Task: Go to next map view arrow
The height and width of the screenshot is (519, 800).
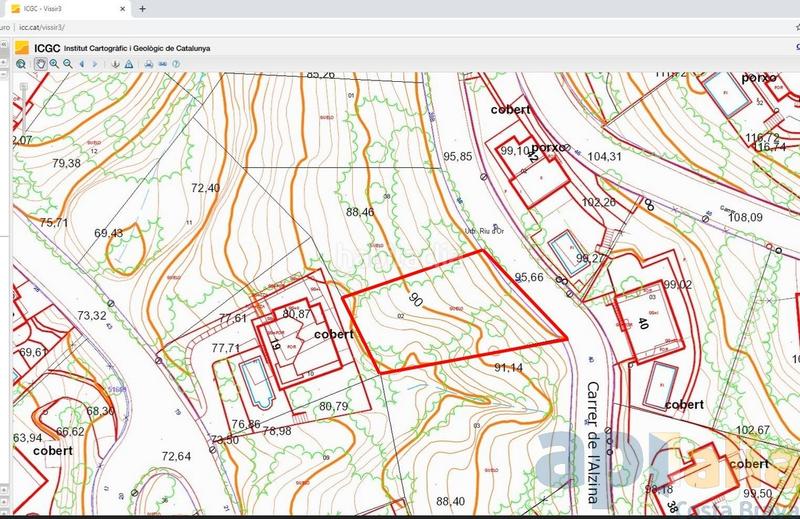Action: (x=96, y=64)
